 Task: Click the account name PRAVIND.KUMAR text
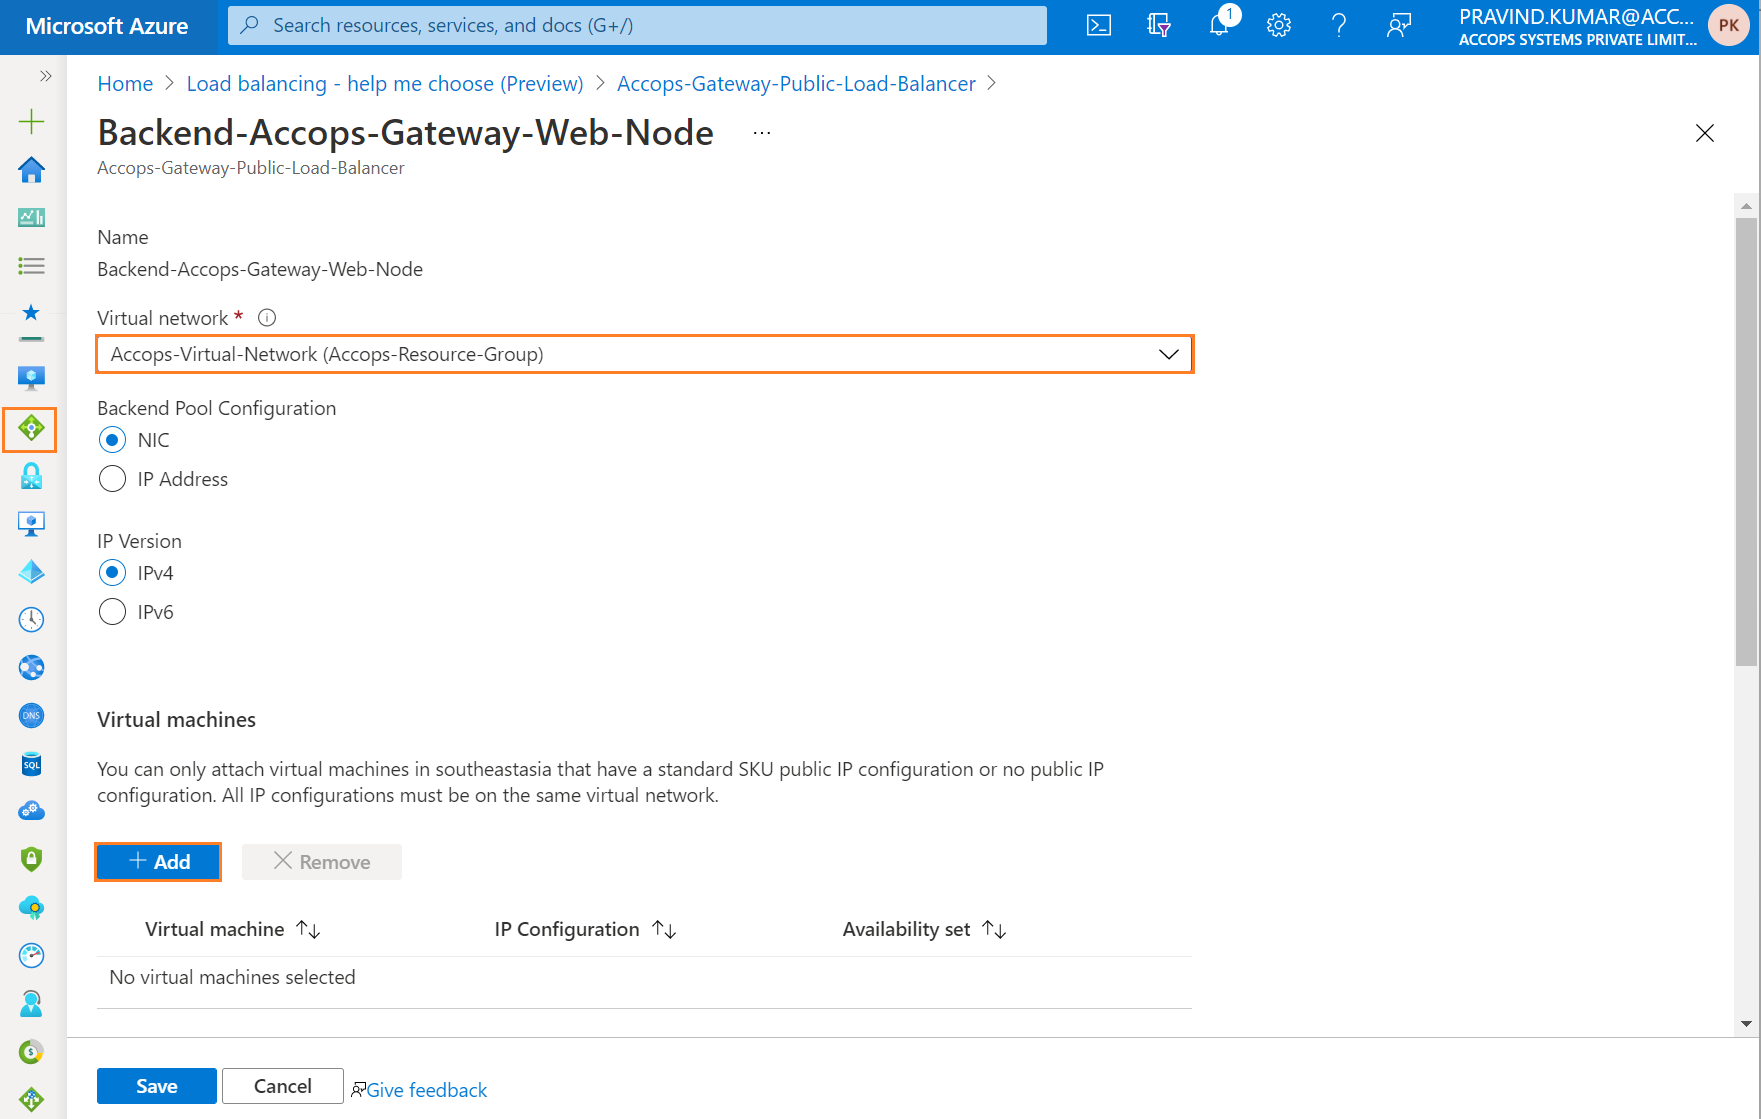point(1576,16)
